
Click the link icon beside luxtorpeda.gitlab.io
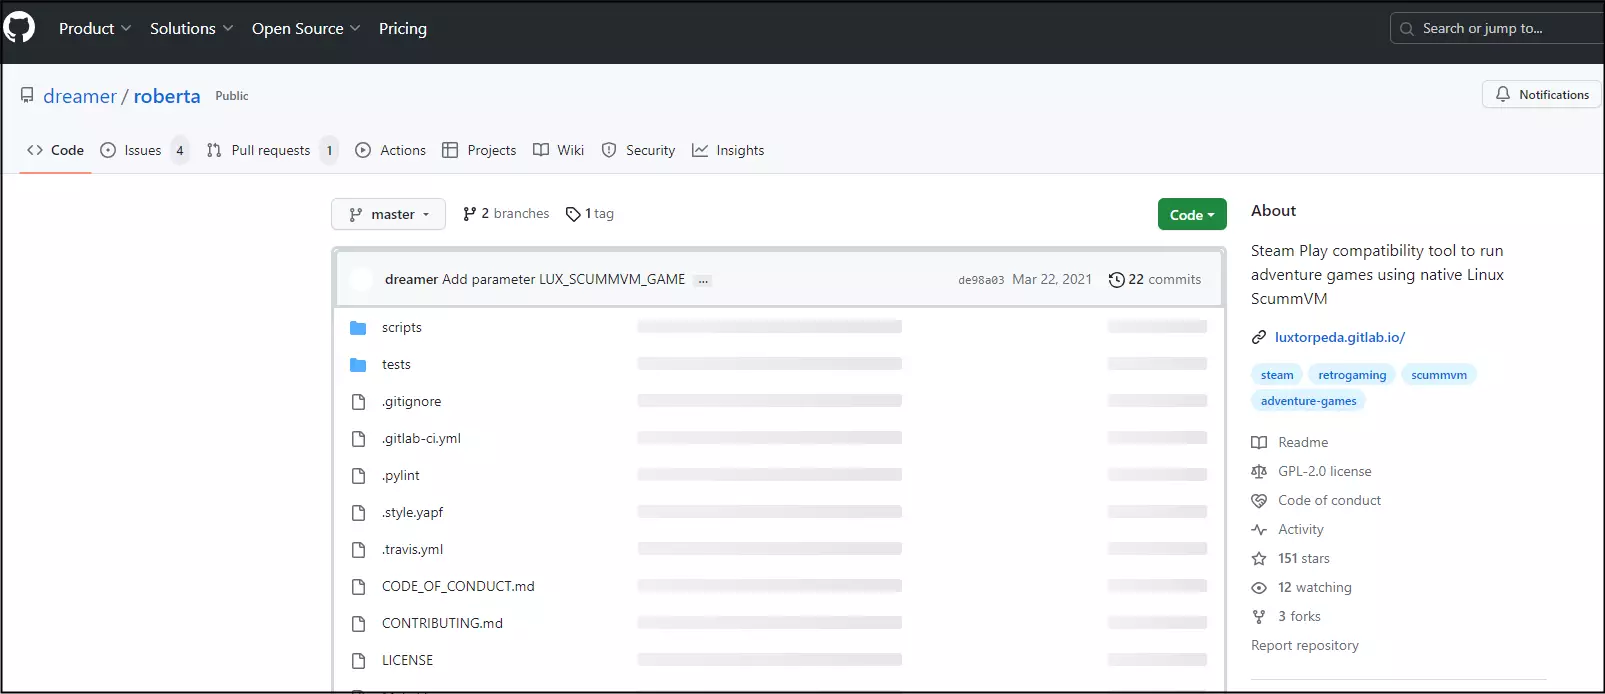coord(1259,338)
